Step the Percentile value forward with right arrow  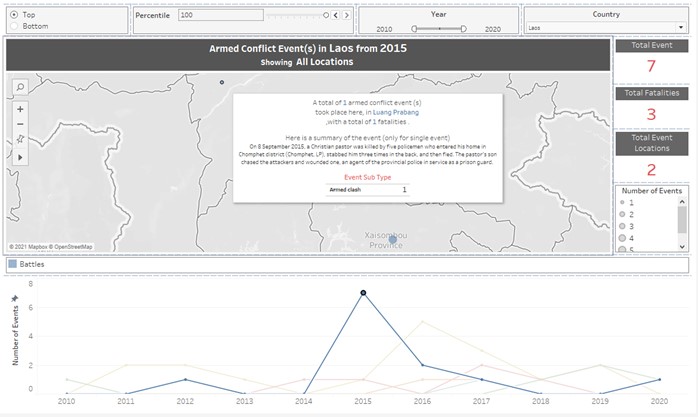347,15
